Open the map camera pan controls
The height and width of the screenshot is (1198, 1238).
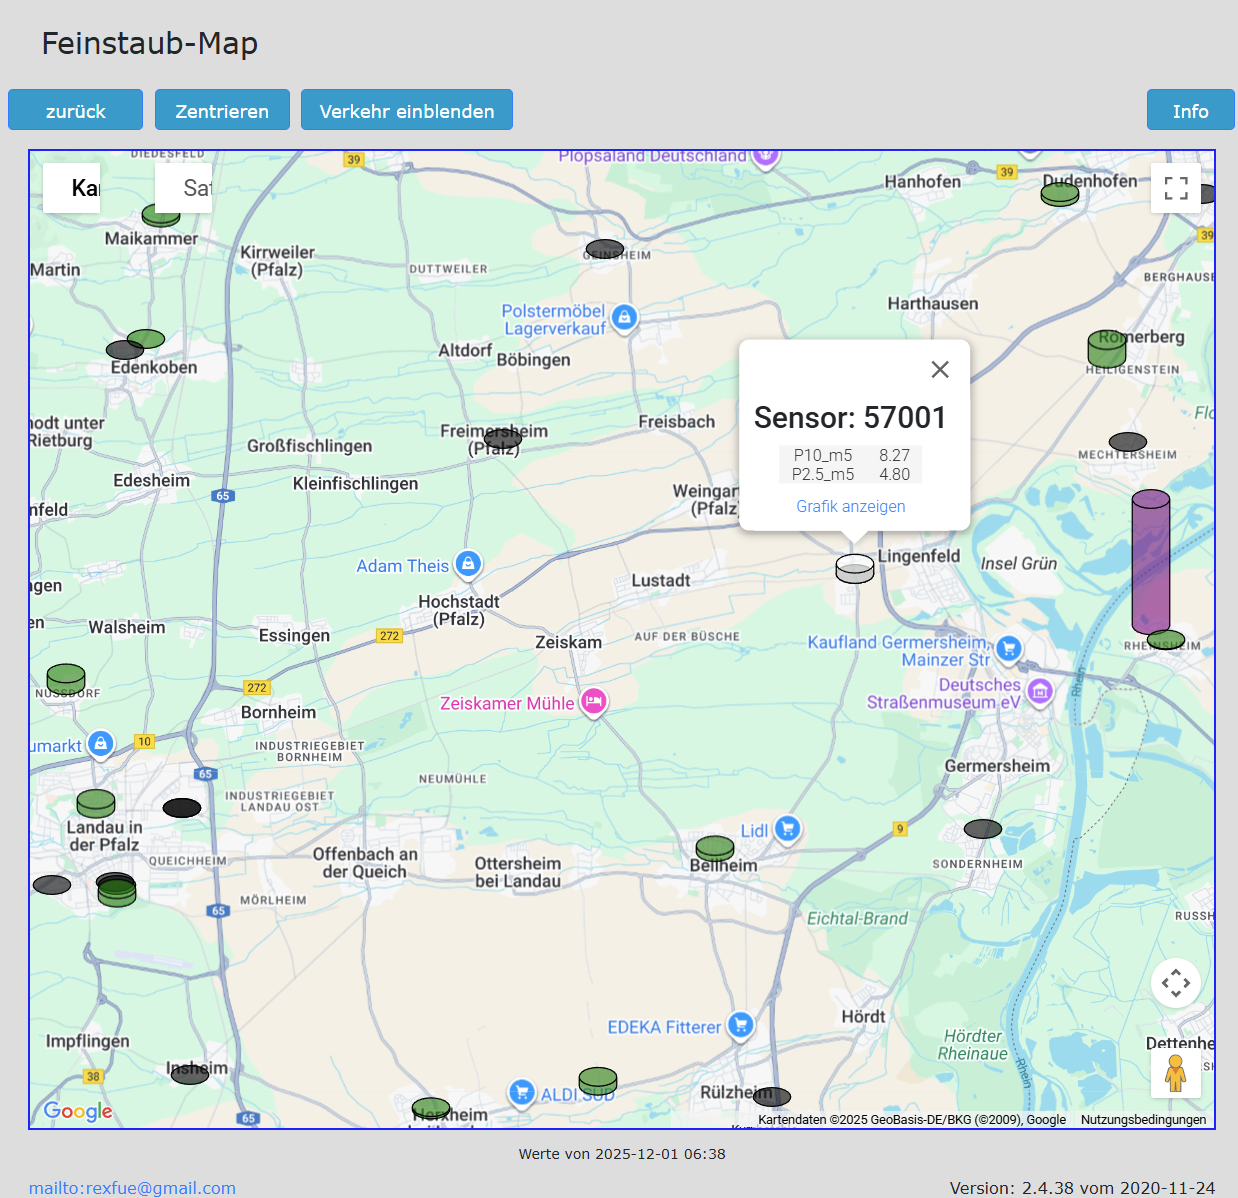(x=1176, y=983)
